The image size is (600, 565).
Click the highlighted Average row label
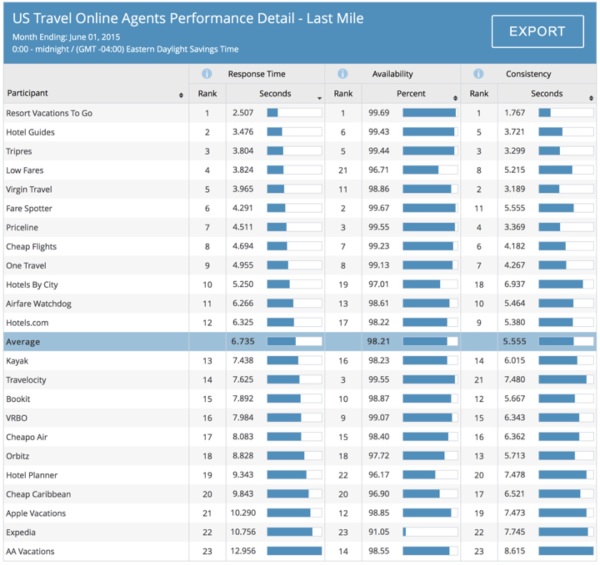(23, 342)
